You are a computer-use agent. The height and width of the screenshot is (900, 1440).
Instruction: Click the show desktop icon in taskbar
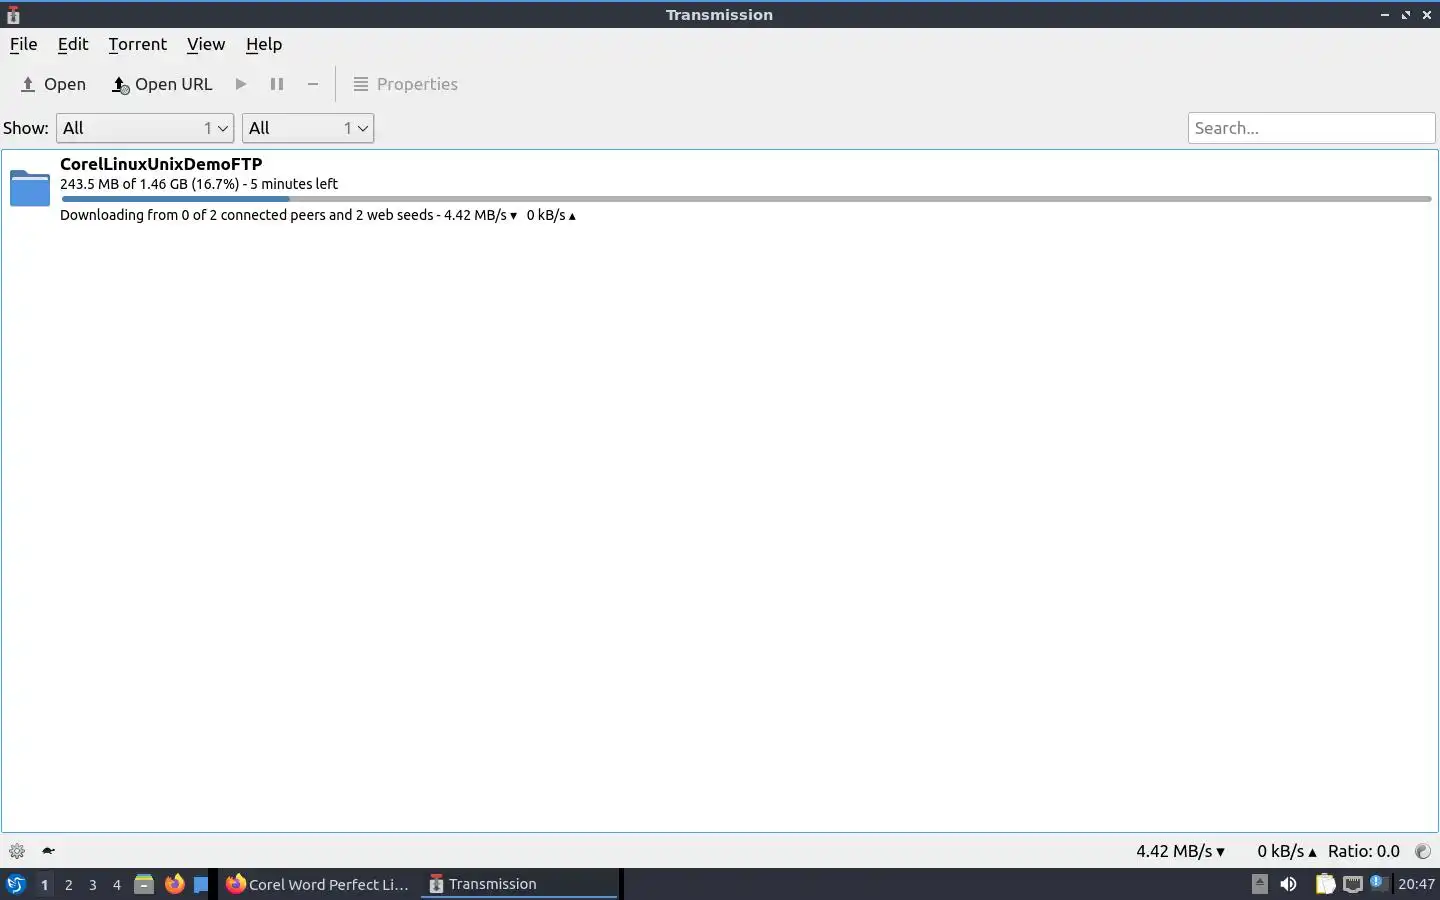click(201, 884)
